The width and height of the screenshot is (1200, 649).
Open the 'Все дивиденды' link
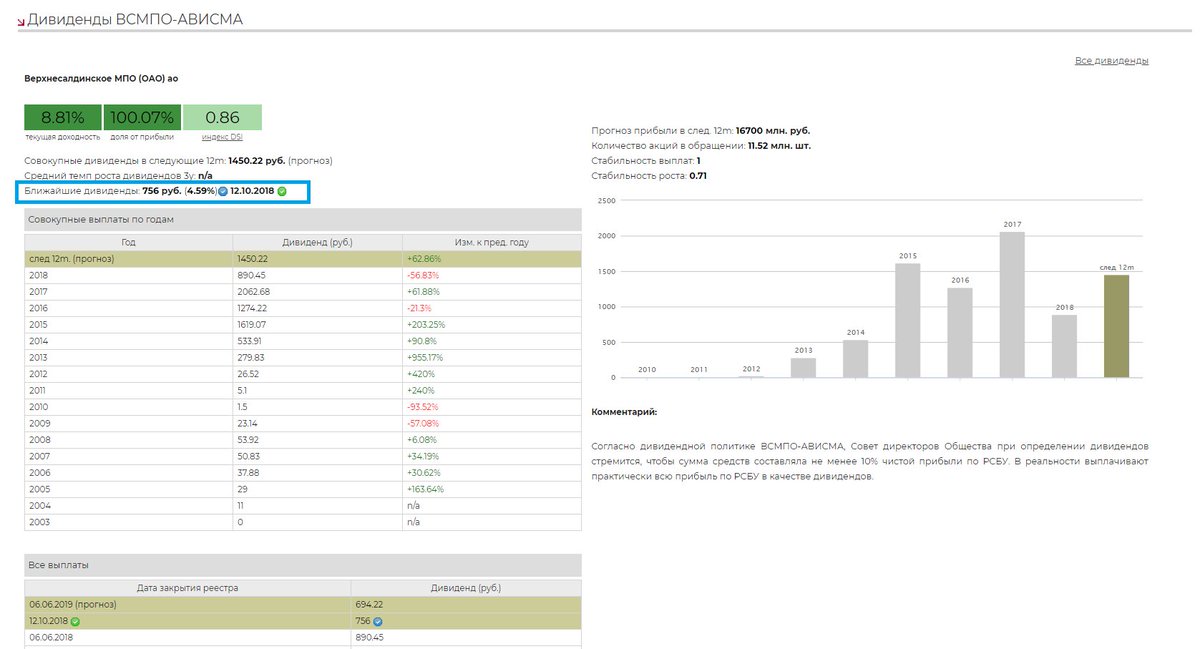coord(1112,61)
